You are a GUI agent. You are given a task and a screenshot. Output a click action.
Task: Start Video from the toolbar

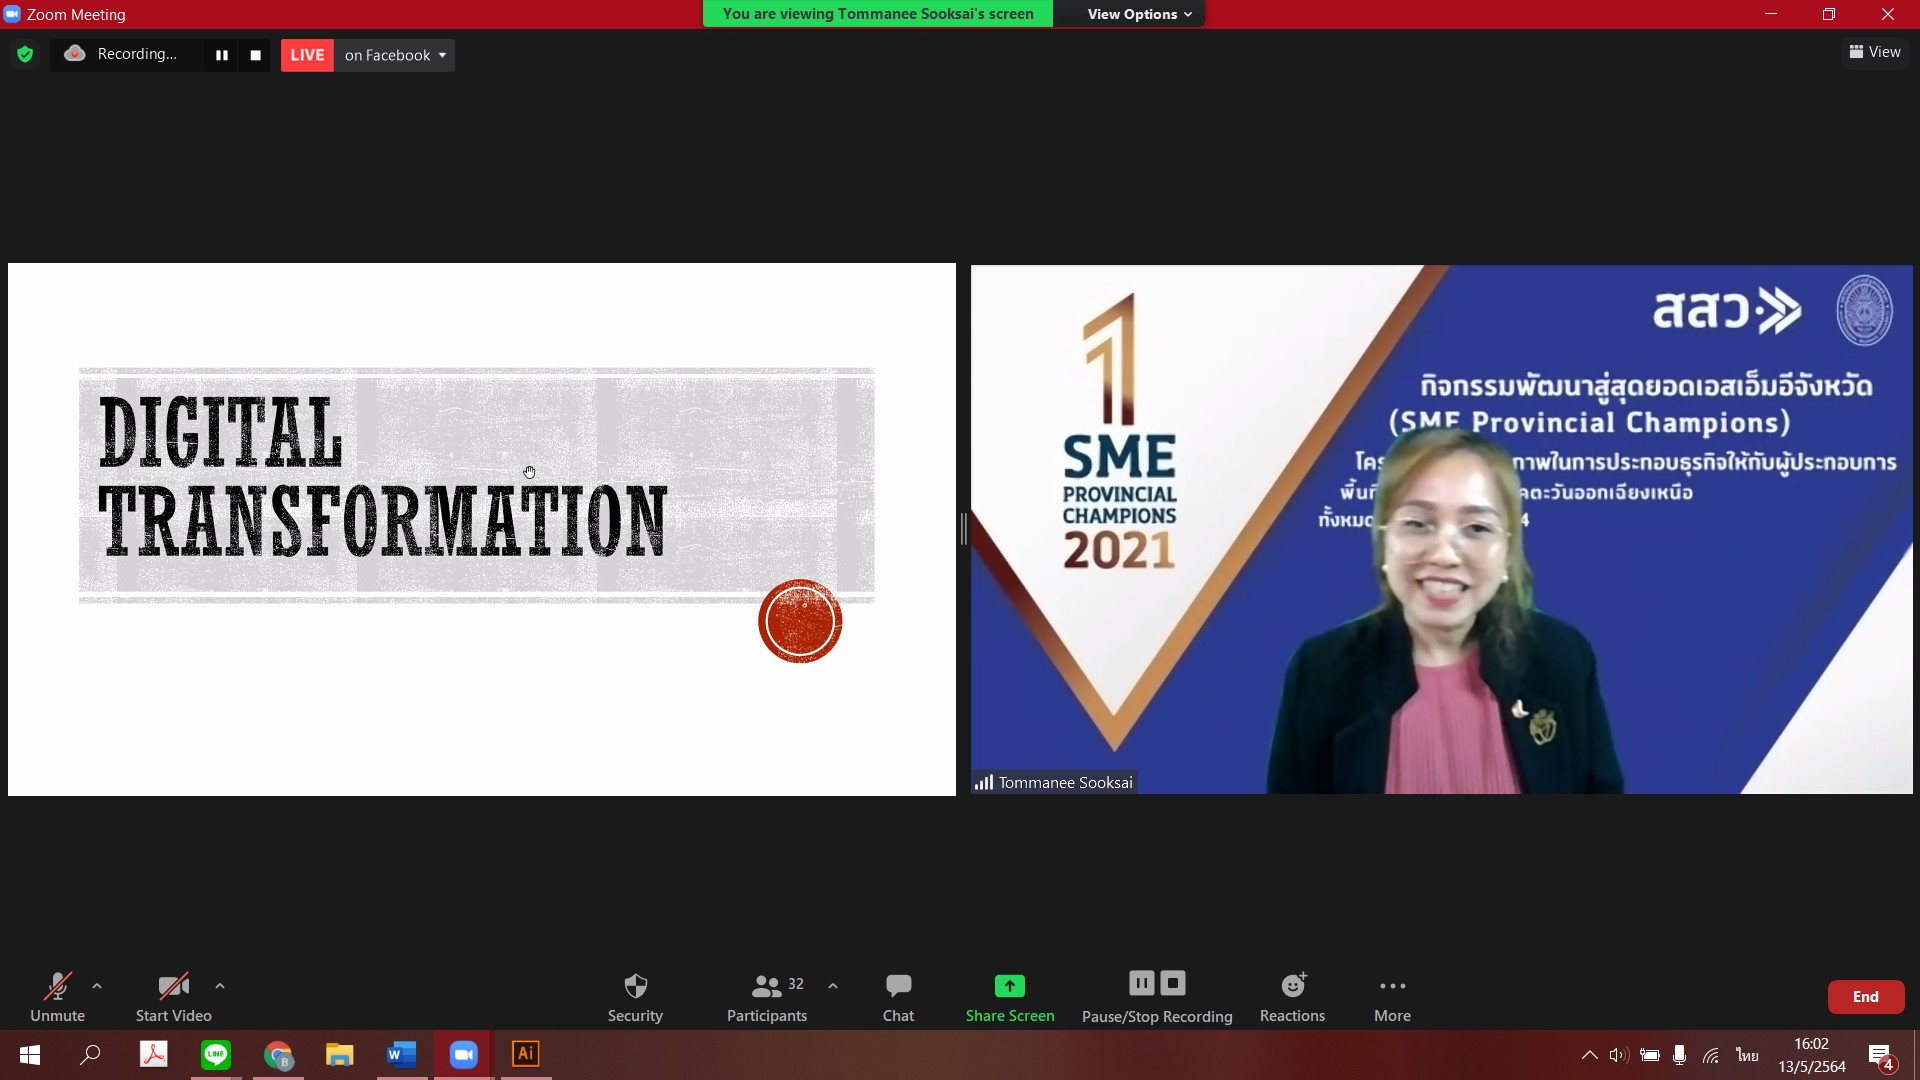coord(173,996)
